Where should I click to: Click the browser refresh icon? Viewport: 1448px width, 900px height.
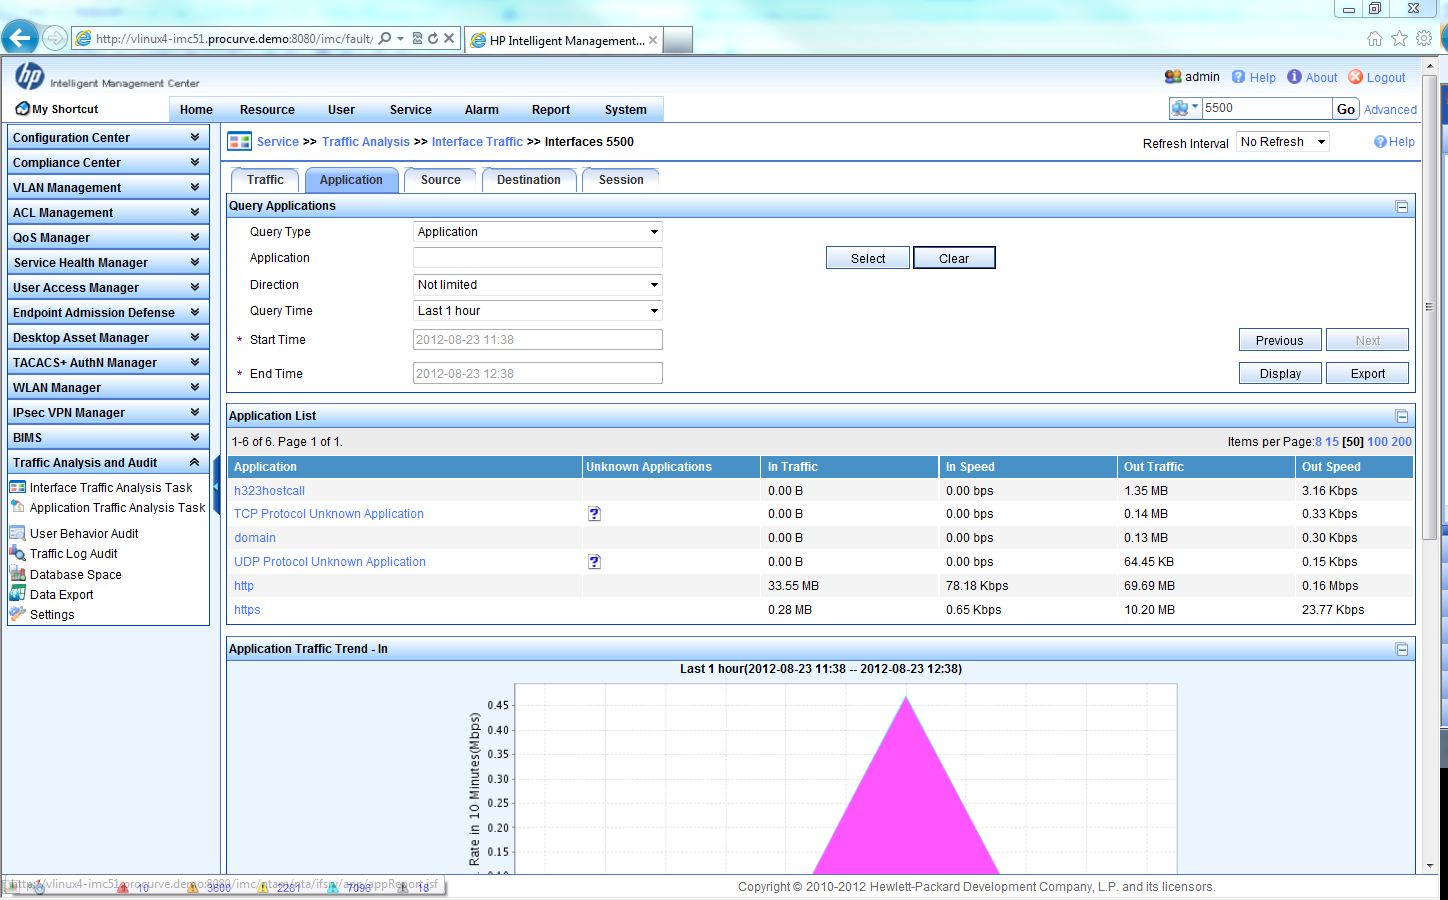(x=433, y=38)
